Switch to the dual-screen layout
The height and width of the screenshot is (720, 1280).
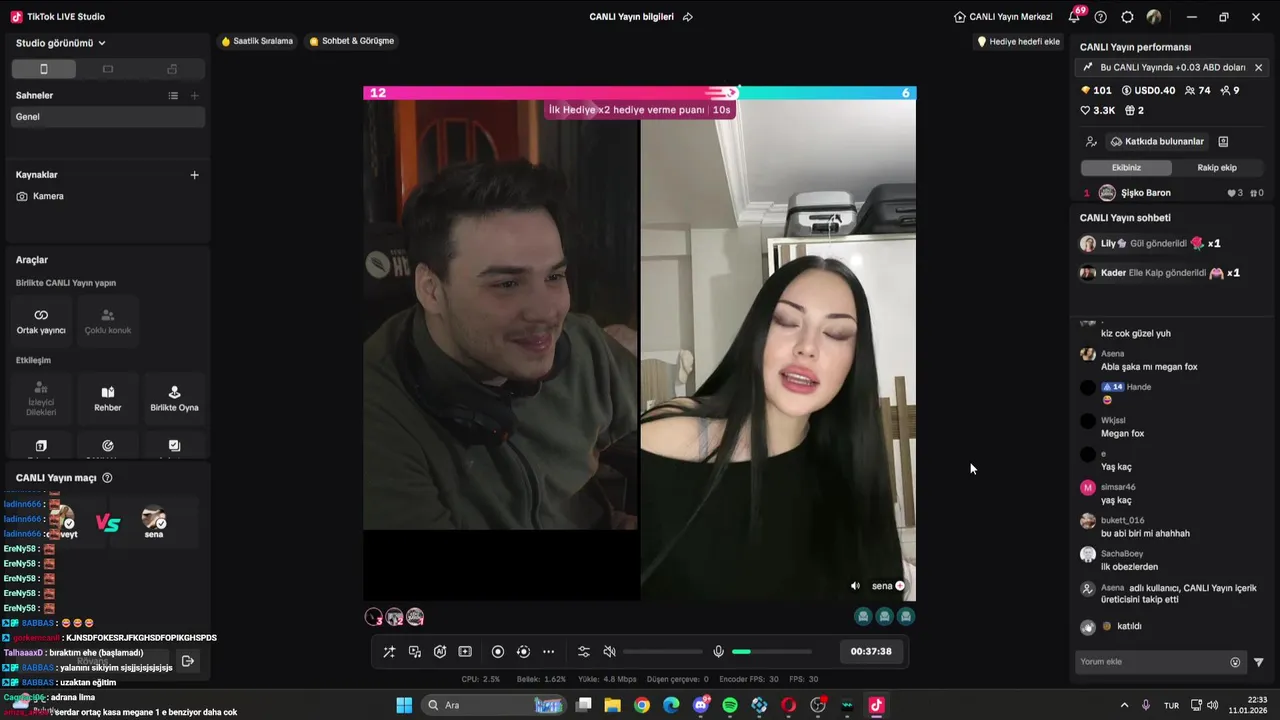click(x=172, y=69)
